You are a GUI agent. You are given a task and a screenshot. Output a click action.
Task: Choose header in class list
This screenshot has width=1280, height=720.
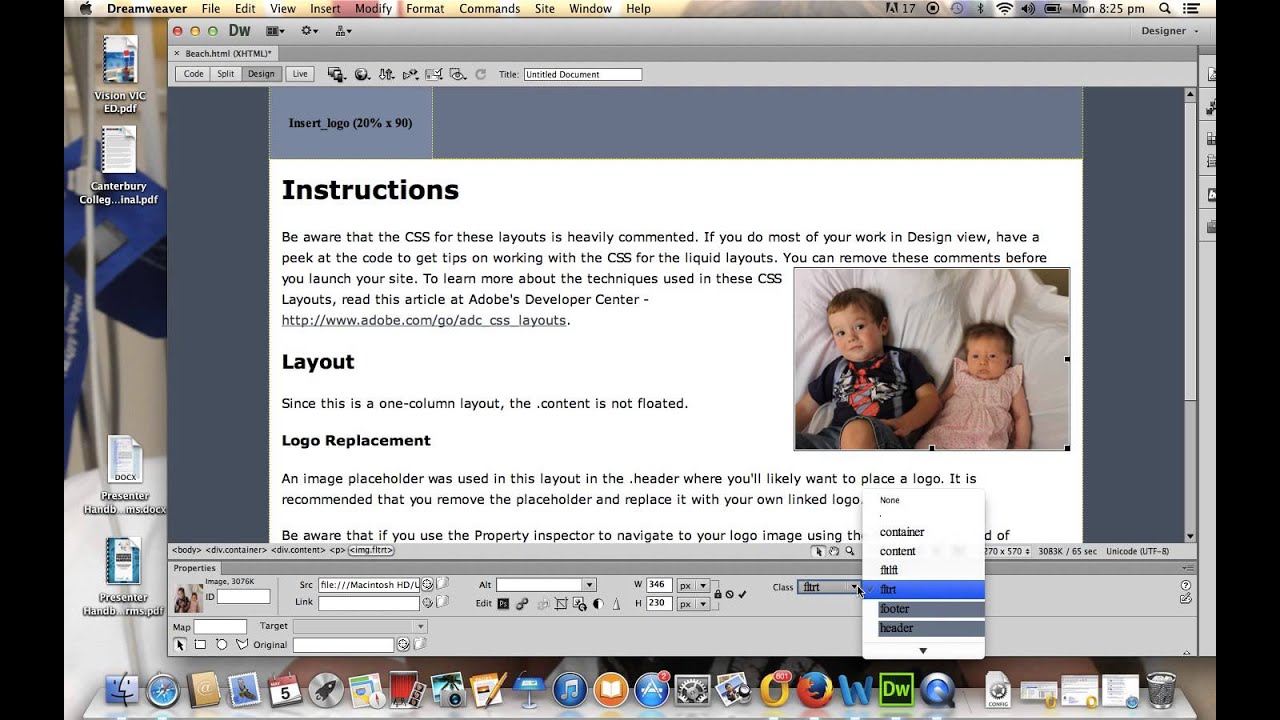pyautogui.click(x=923, y=628)
